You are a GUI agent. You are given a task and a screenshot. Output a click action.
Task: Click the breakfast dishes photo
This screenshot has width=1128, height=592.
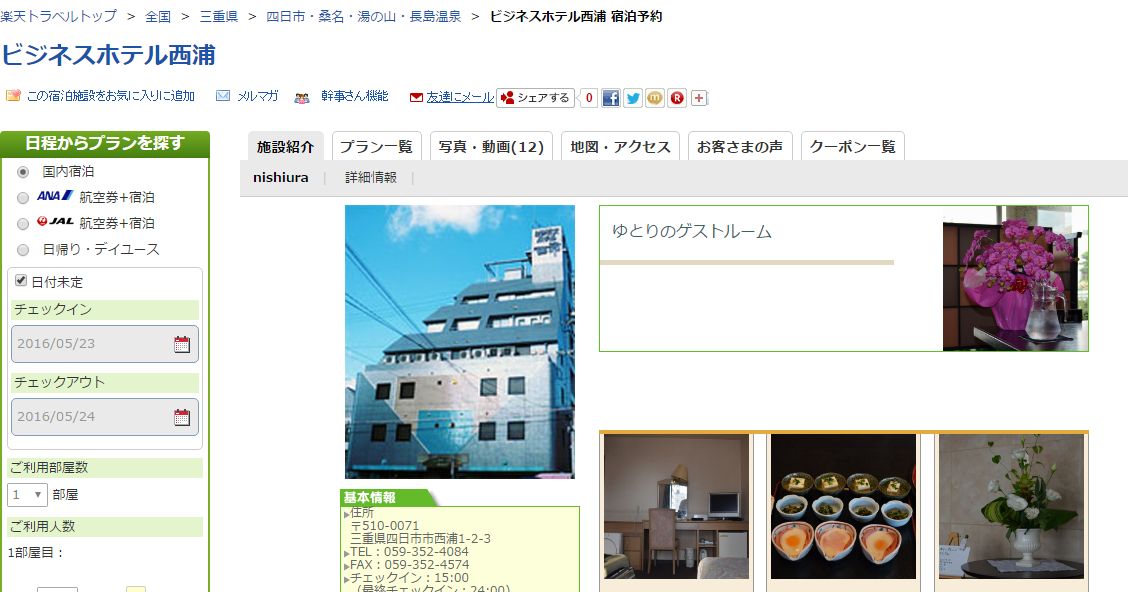843,506
